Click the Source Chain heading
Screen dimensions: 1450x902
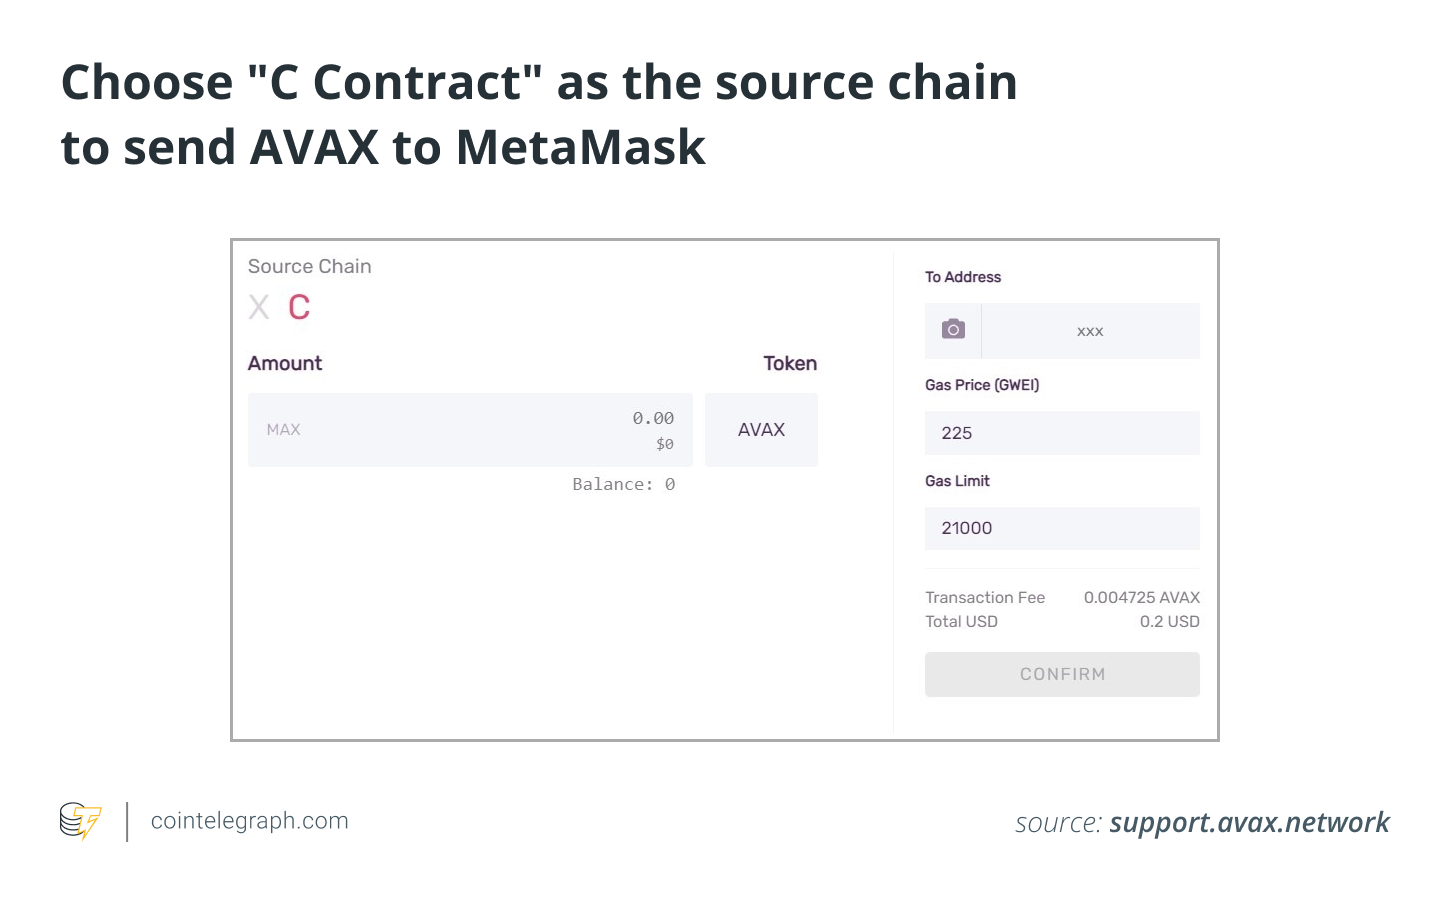tap(309, 266)
